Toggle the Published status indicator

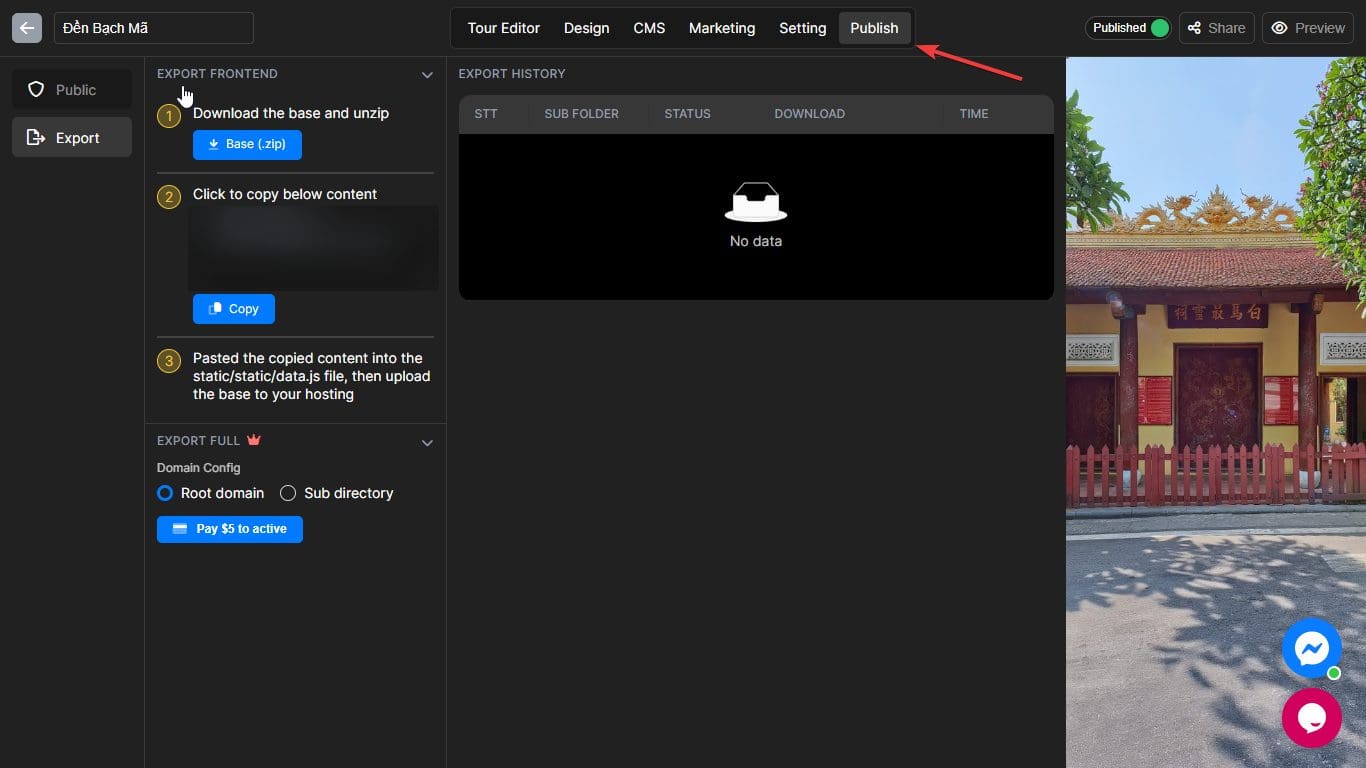(x=1128, y=27)
